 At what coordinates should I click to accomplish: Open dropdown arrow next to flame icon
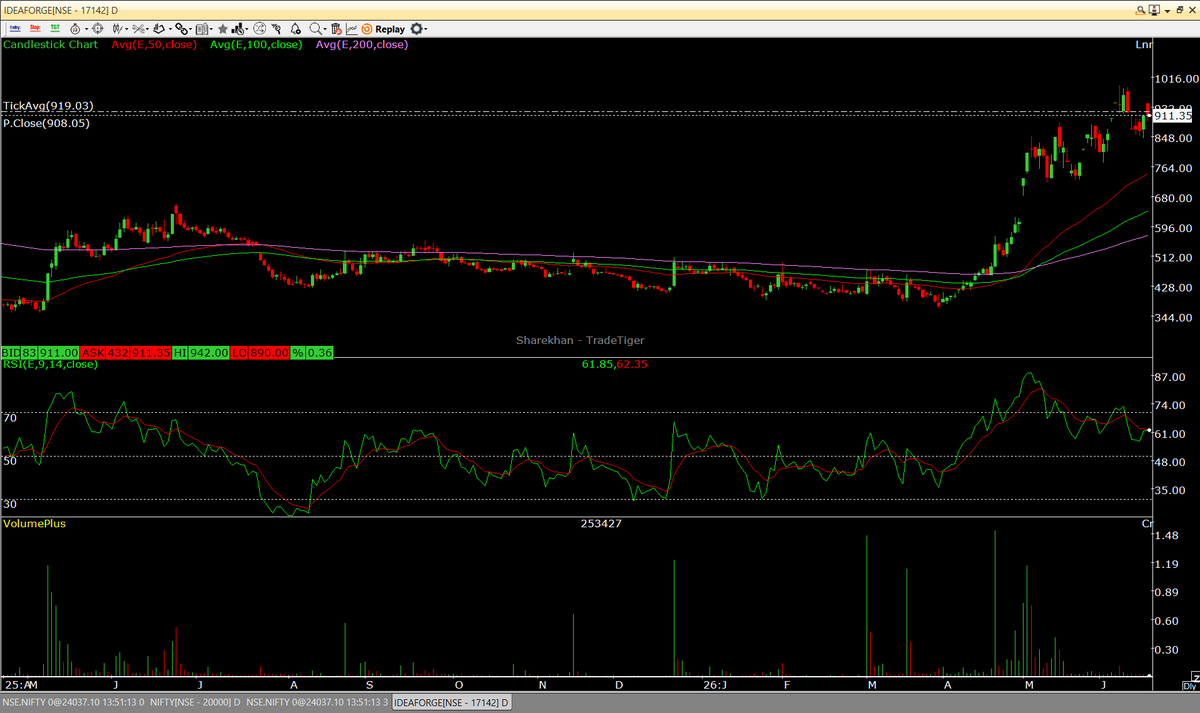point(86,29)
